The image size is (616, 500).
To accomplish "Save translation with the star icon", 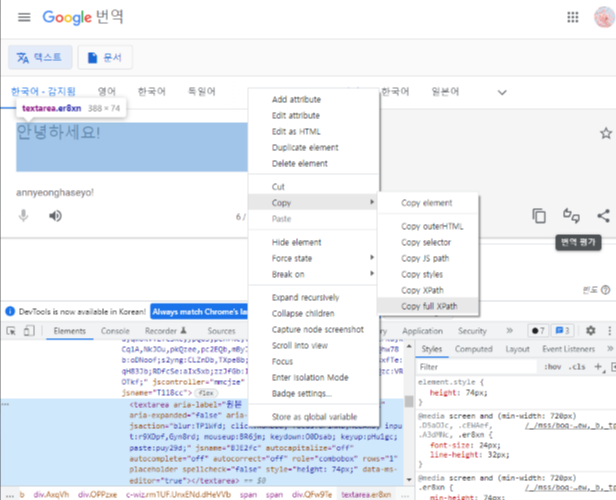I will [606, 133].
